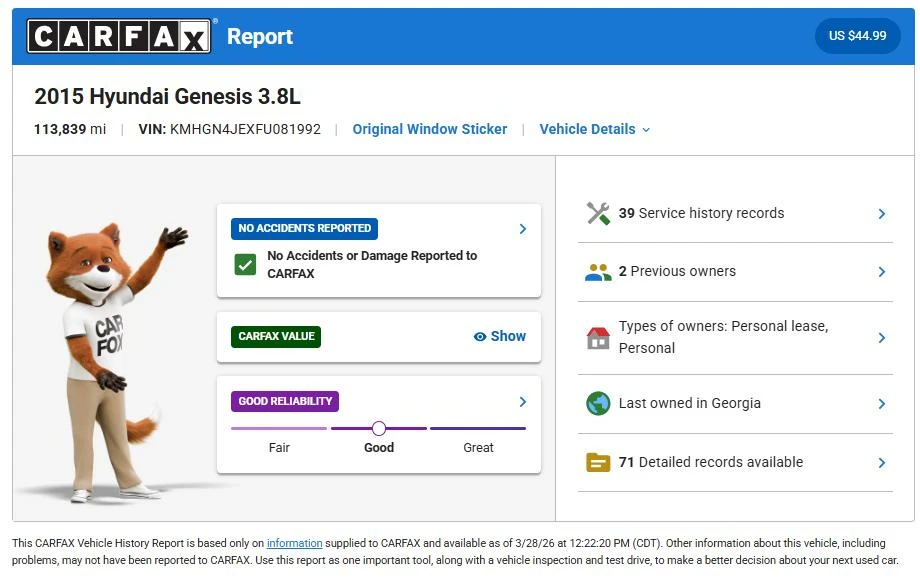This screenshot has height=580, width=920.
Task: Click the 113,839 mi mileage text
Action: click(x=70, y=129)
